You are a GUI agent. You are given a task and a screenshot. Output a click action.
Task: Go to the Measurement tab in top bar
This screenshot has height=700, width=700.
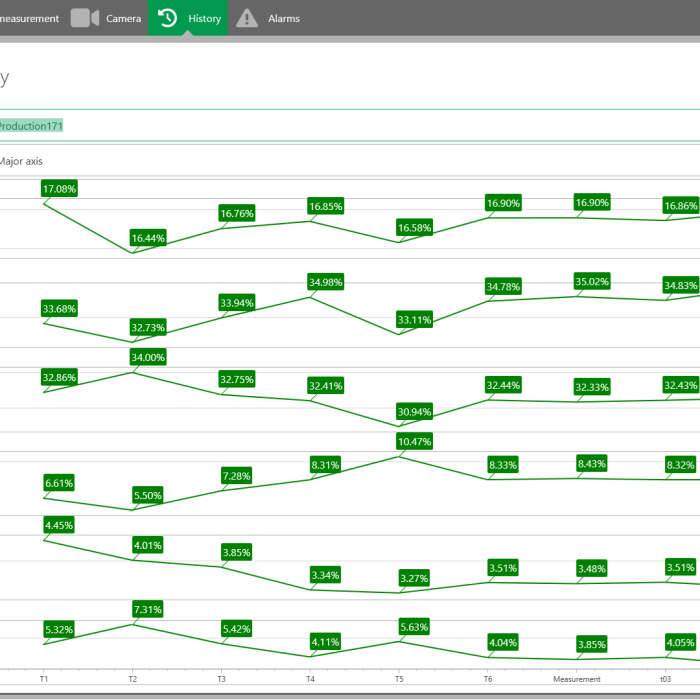tap(29, 18)
